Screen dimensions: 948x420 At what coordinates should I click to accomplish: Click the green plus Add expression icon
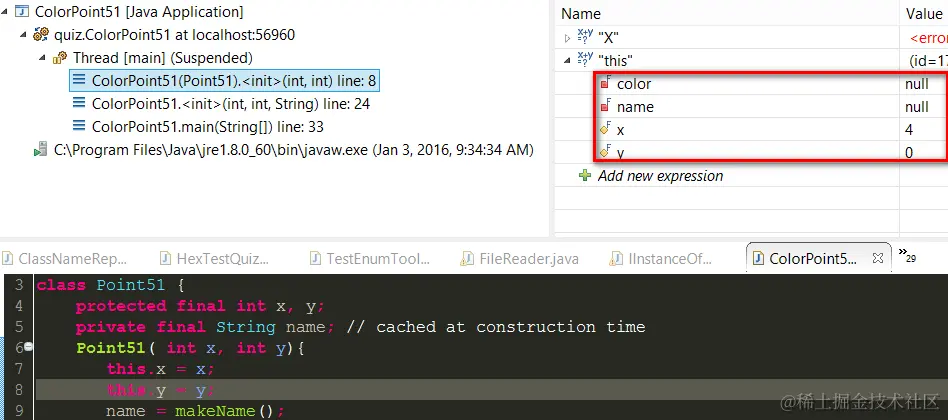tap(585, 176)
